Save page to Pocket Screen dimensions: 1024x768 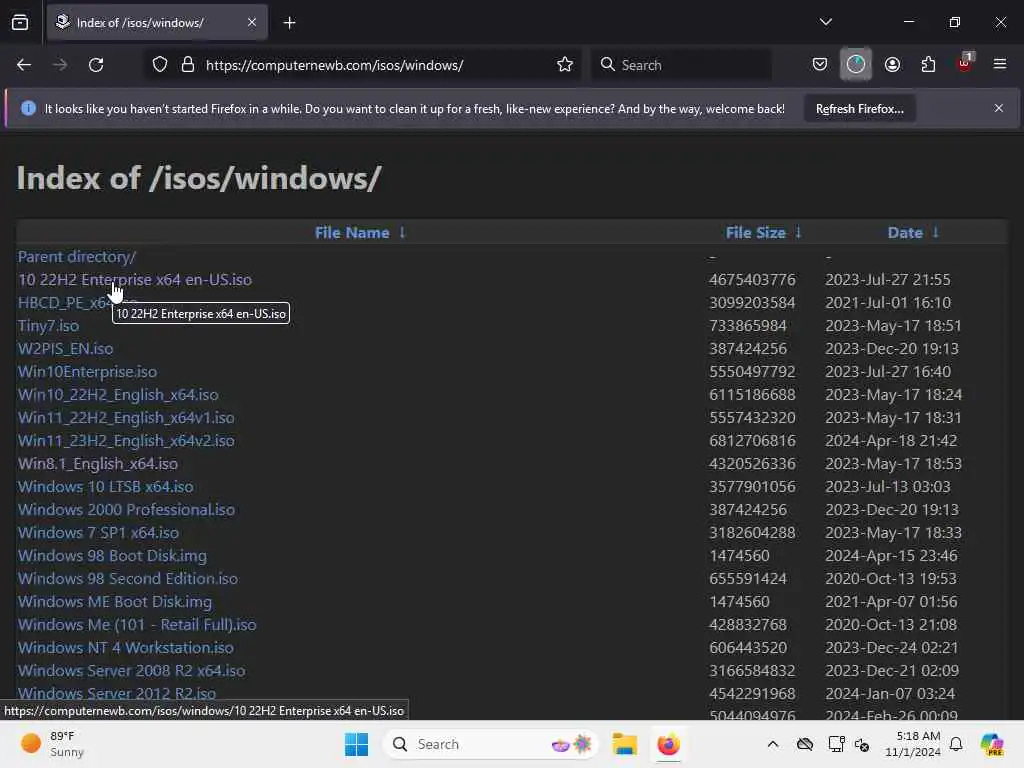click(820, 65)
